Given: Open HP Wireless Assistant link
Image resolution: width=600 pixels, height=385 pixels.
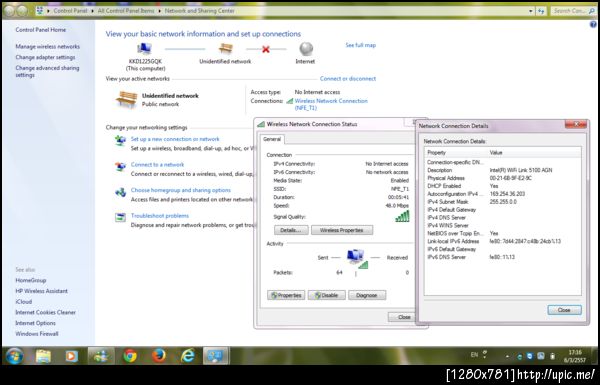Looking at the screenshot, I should (41, 291).
